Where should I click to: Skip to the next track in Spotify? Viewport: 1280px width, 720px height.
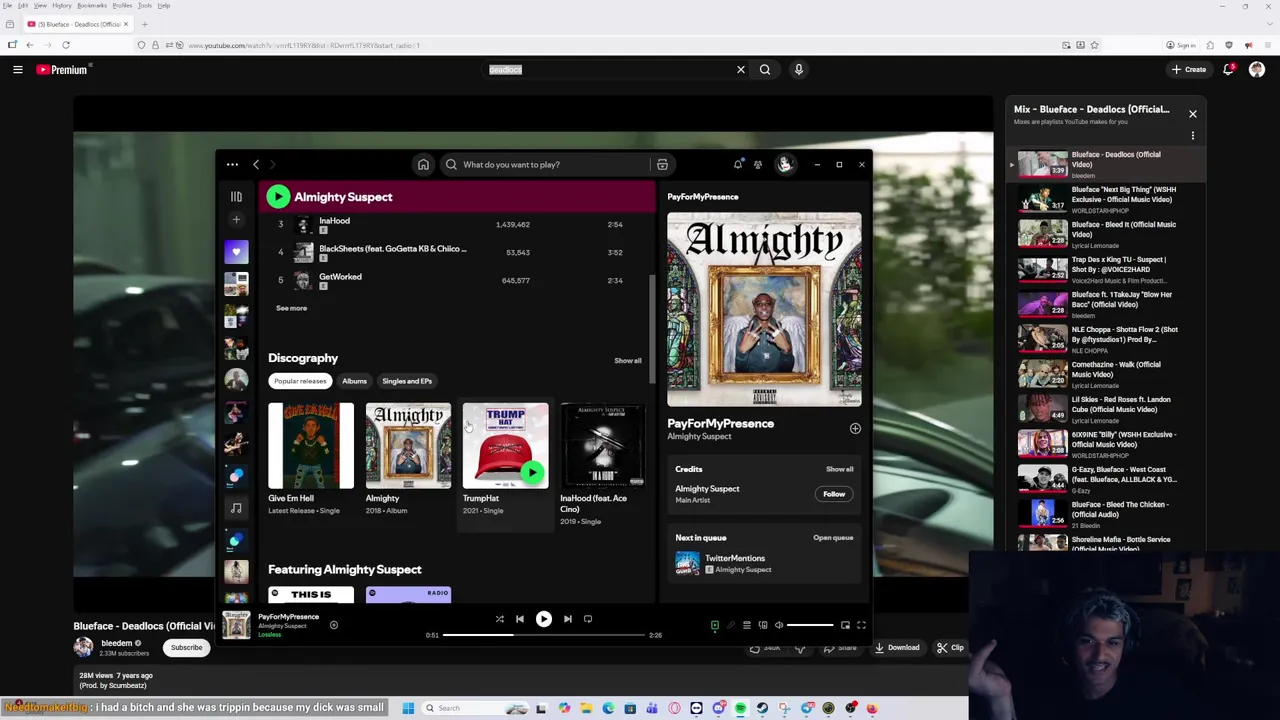pos(567,619)
